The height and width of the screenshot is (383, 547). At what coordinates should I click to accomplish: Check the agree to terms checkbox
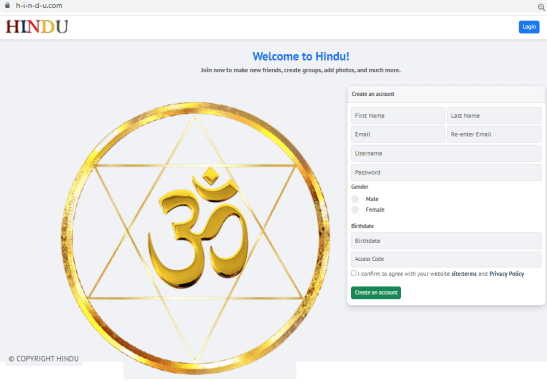(x=354, y=273)
